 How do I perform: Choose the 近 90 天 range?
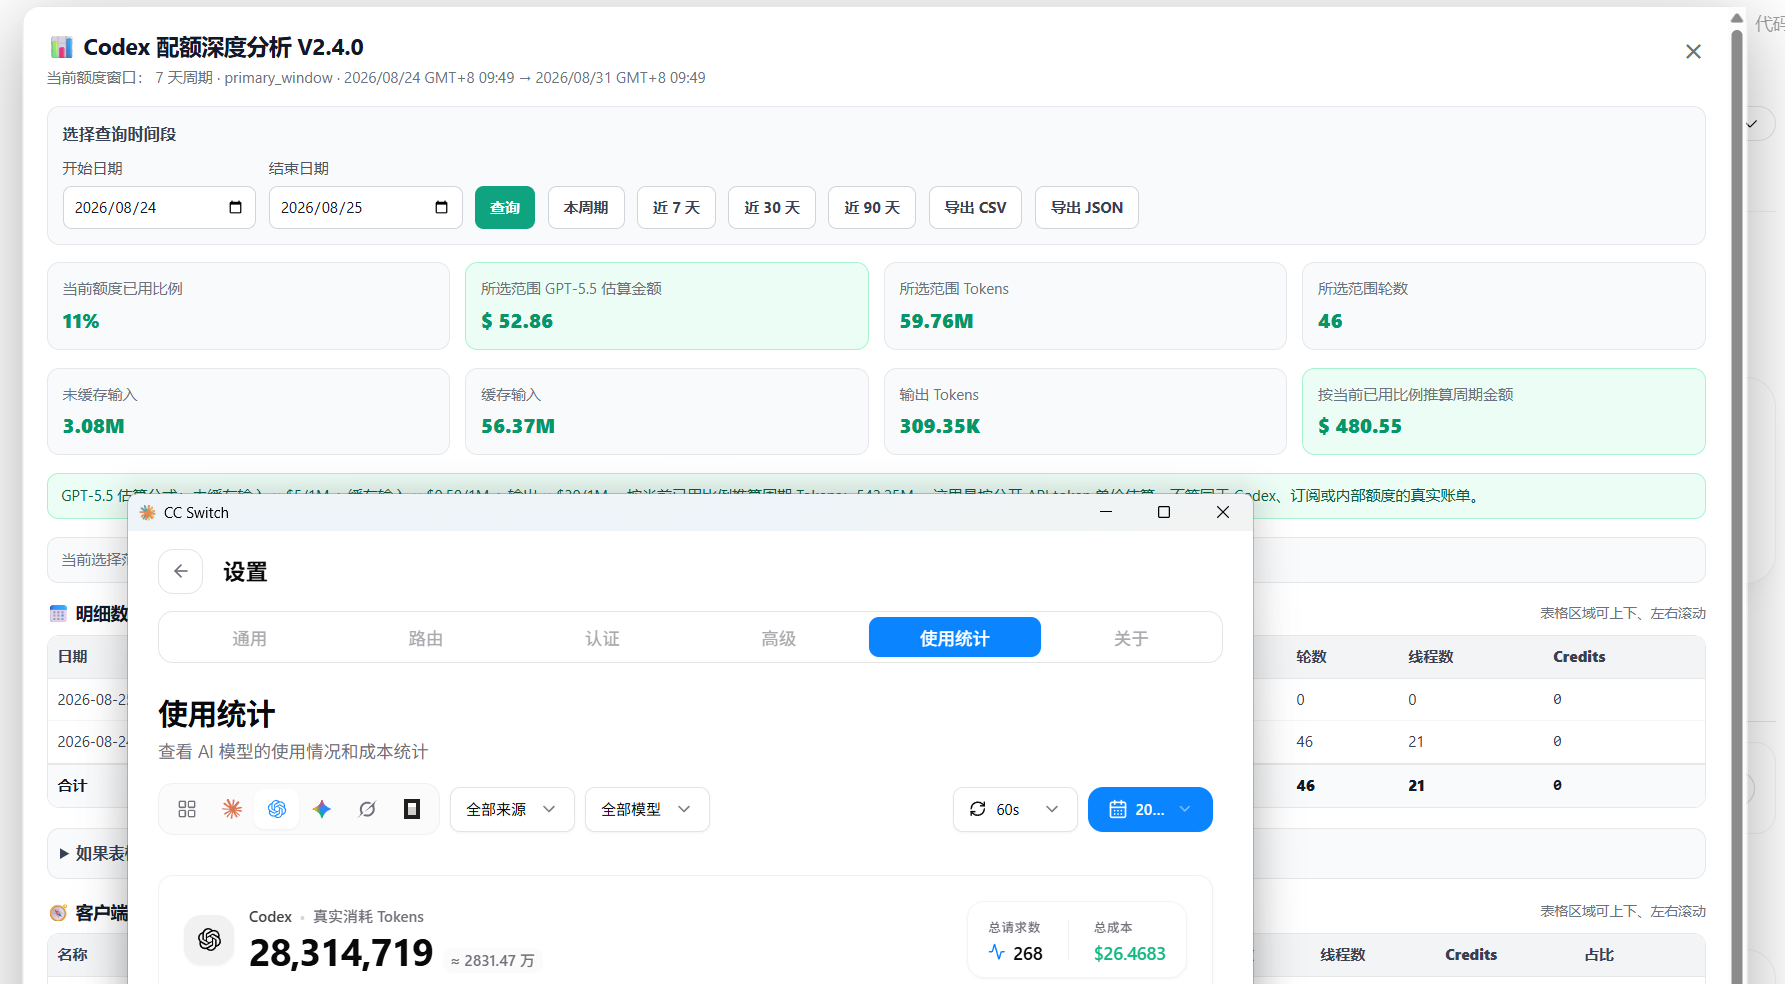872,207
